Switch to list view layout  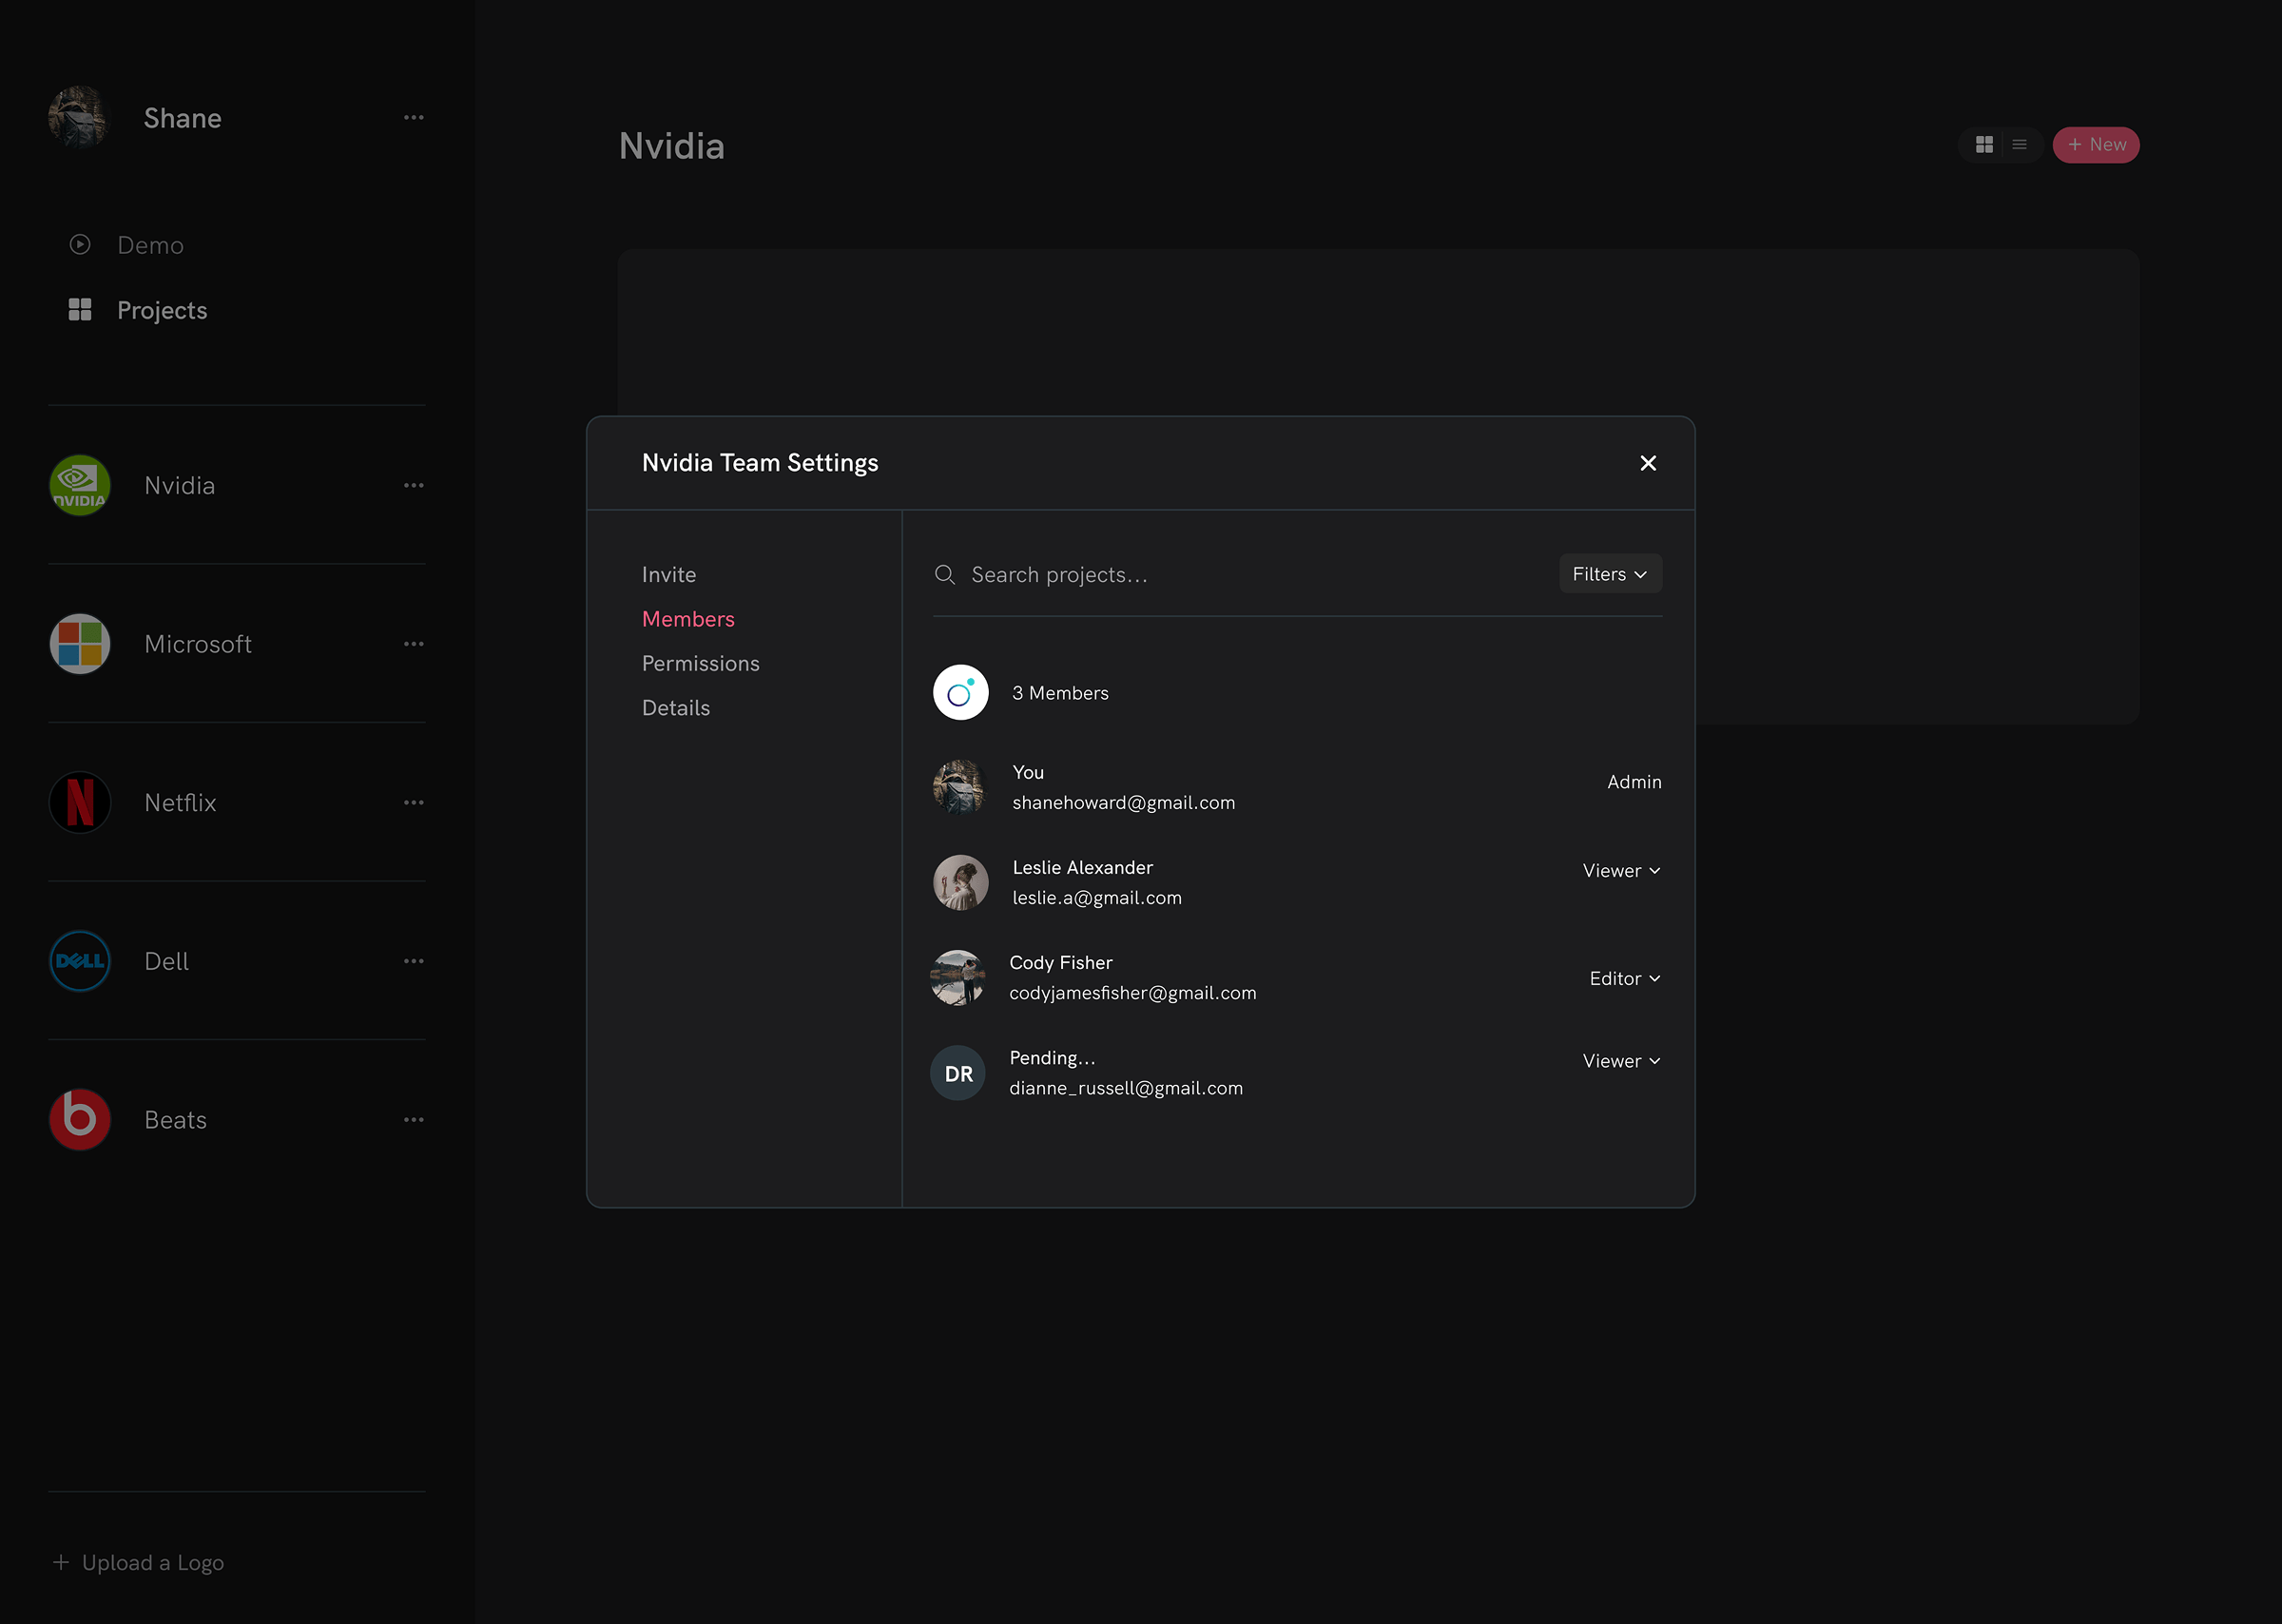coord(2019,144)
